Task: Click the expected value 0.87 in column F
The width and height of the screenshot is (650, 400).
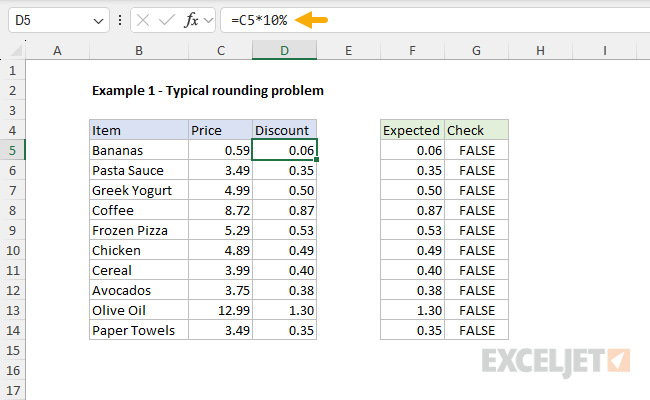Action: (x=412, y=210)
